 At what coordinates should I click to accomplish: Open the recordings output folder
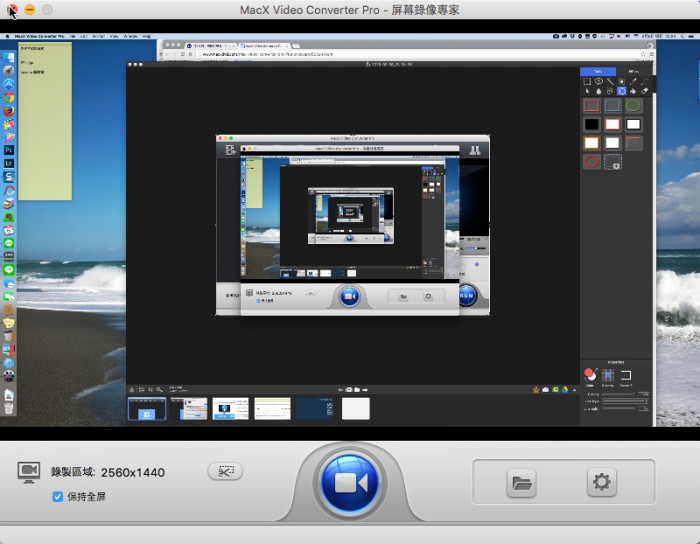coord(521,483)
